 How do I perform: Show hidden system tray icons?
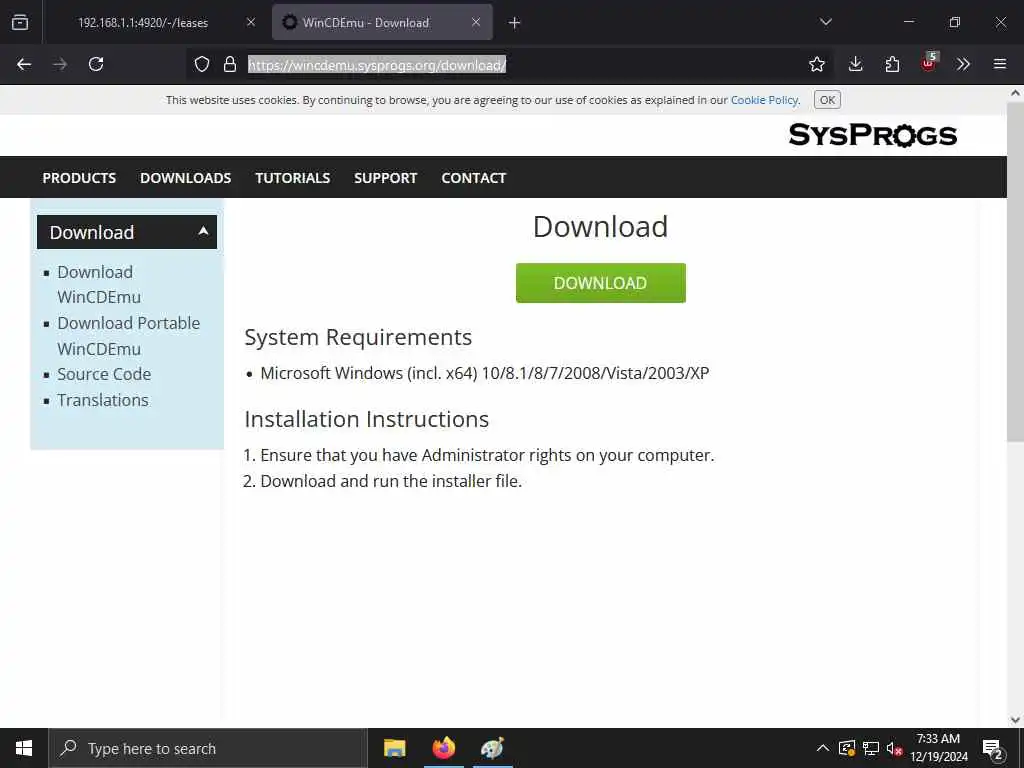823,748
